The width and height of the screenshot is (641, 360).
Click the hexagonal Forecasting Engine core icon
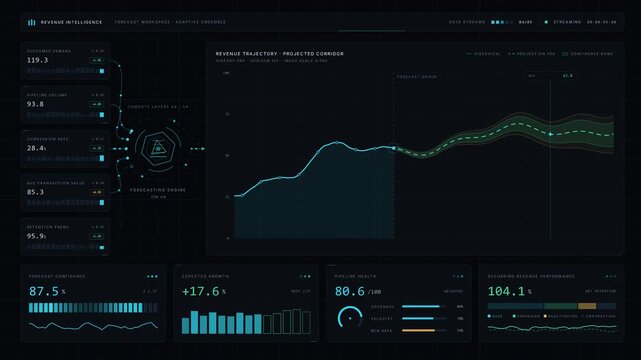click(158, 148)
